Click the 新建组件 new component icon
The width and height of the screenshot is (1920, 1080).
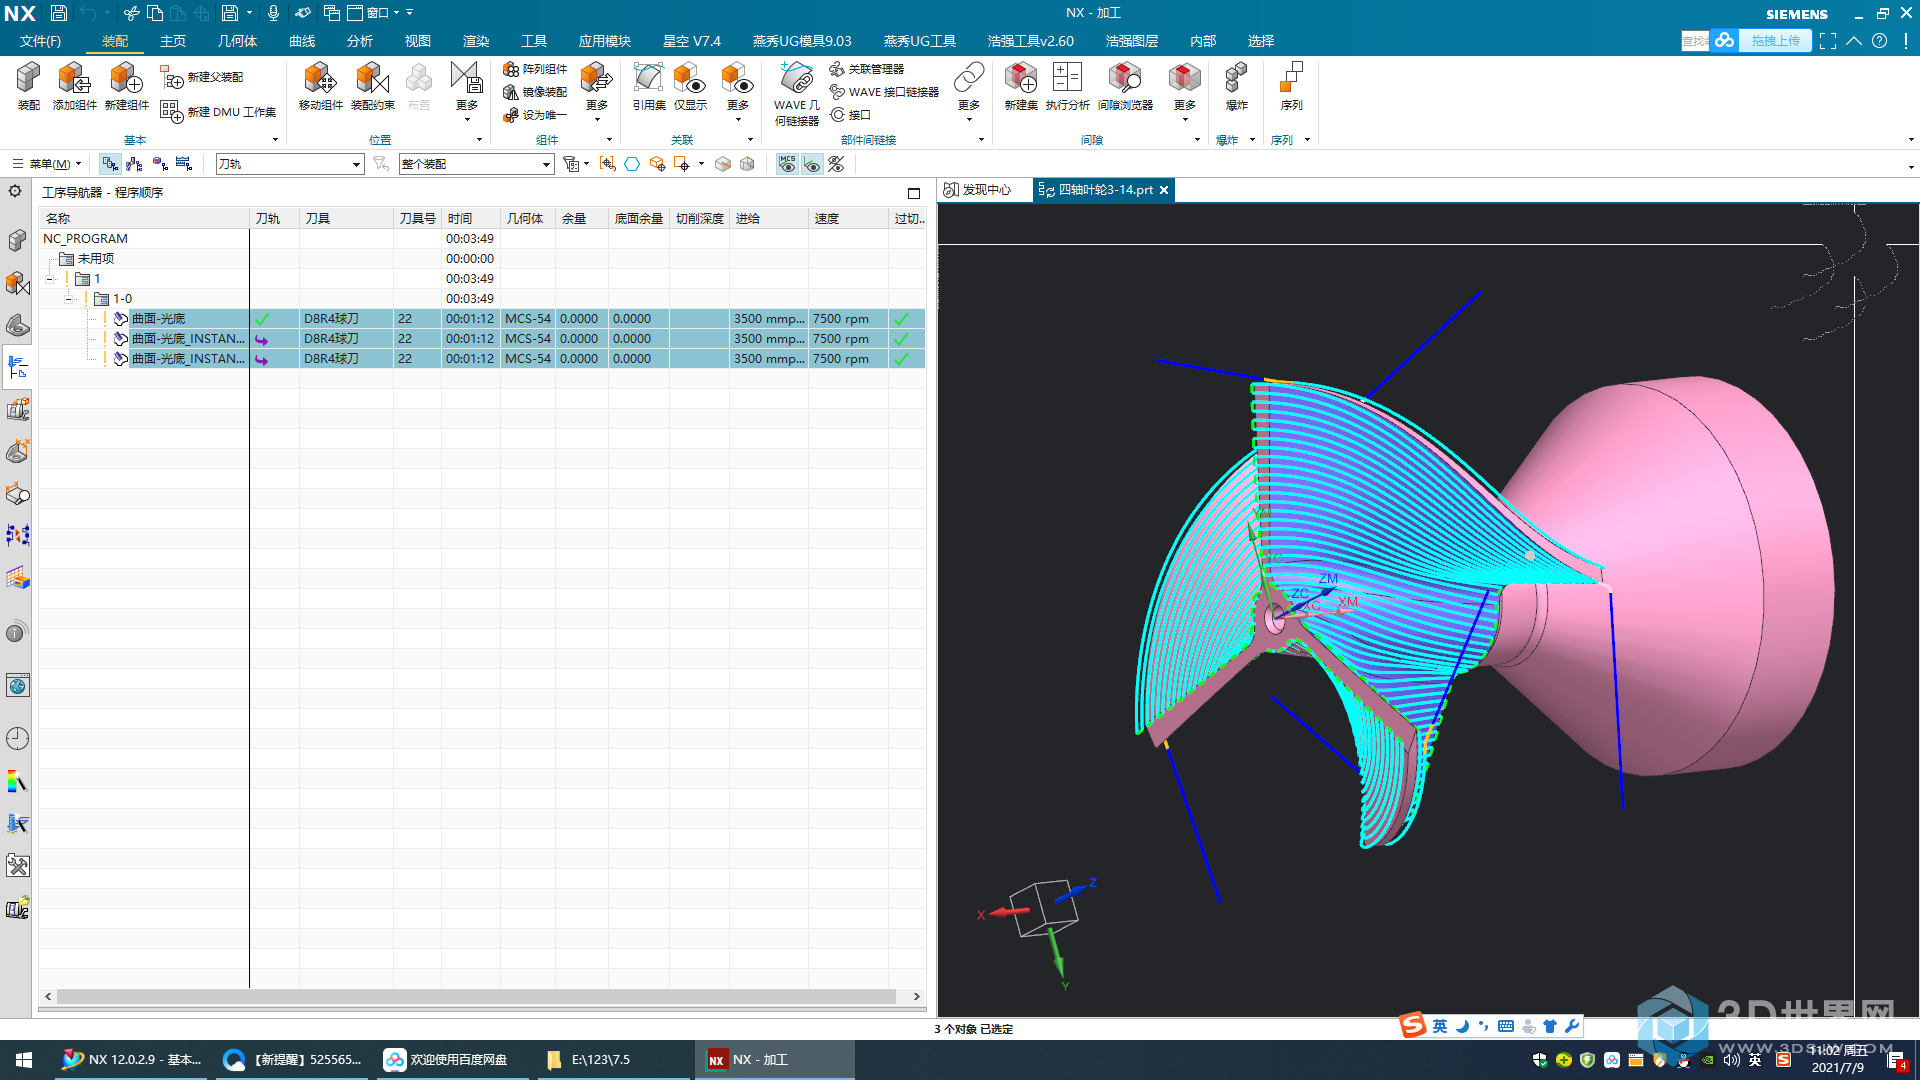pyautogui.click(x=126, y=87)
